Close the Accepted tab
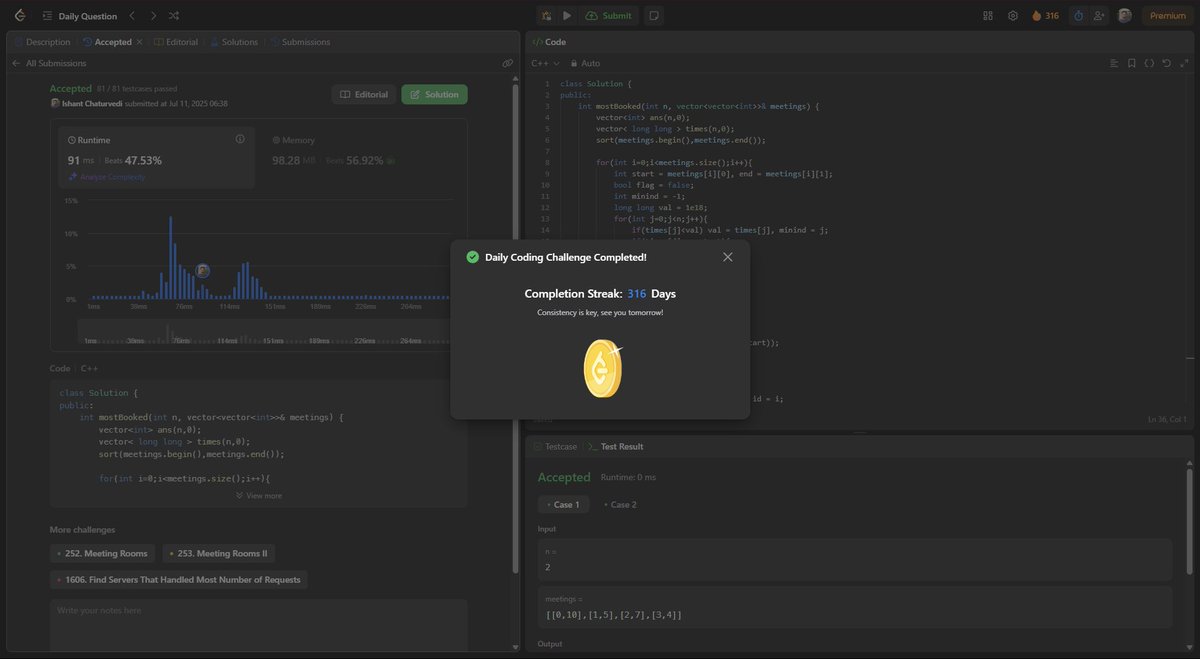 click(139, 42)
